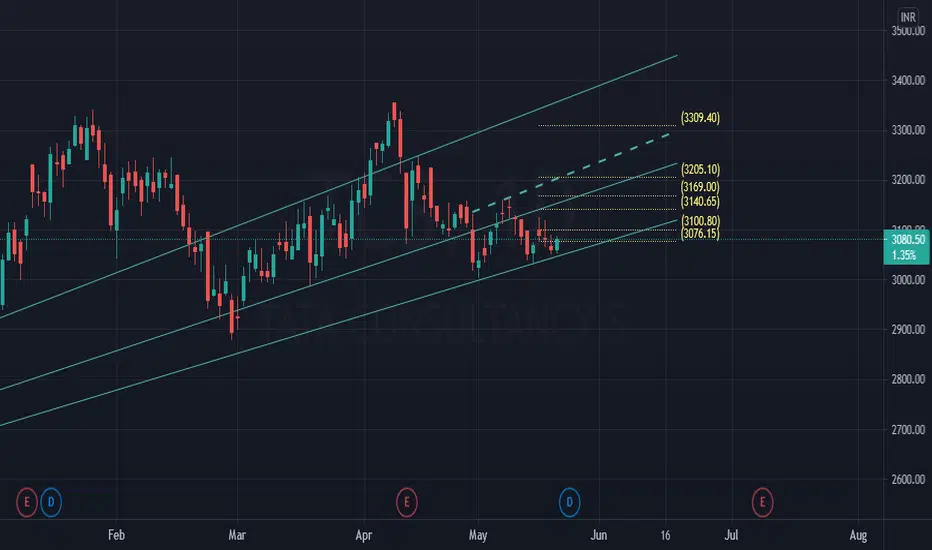932x550 pixels.
Task: Click the 2800.00 price axis label
Action: (x=908, y=379)
